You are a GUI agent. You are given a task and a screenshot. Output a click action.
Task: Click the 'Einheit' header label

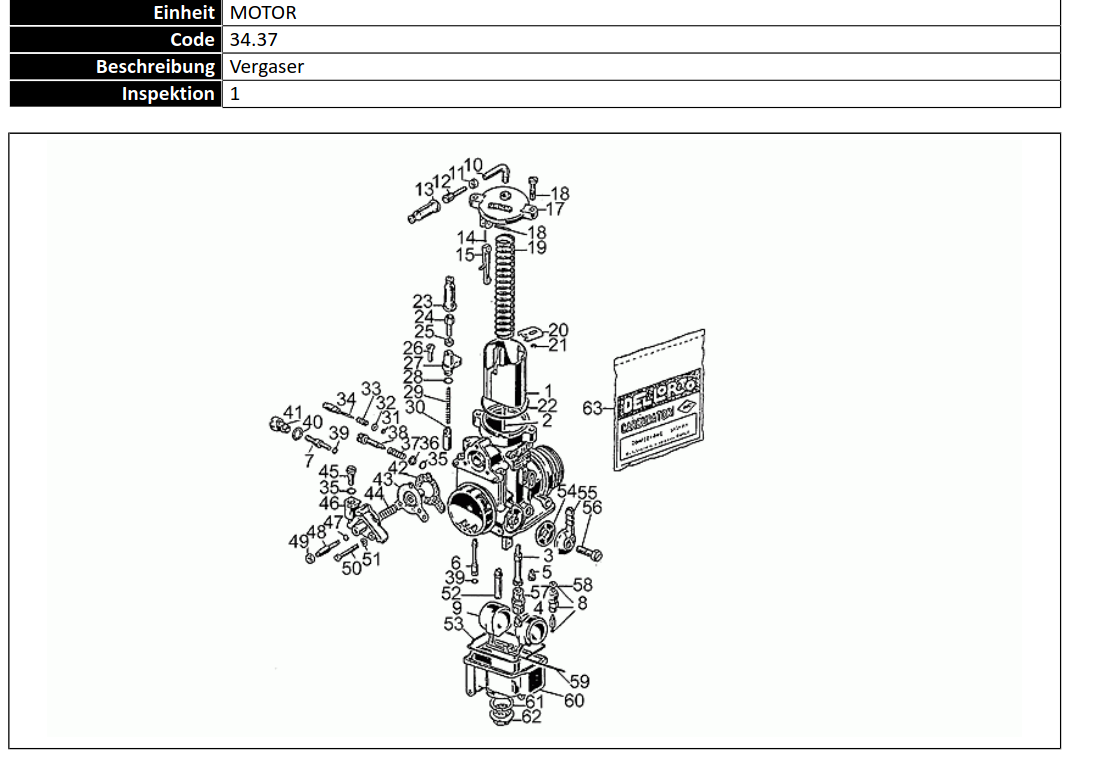(x=184, y=13)
